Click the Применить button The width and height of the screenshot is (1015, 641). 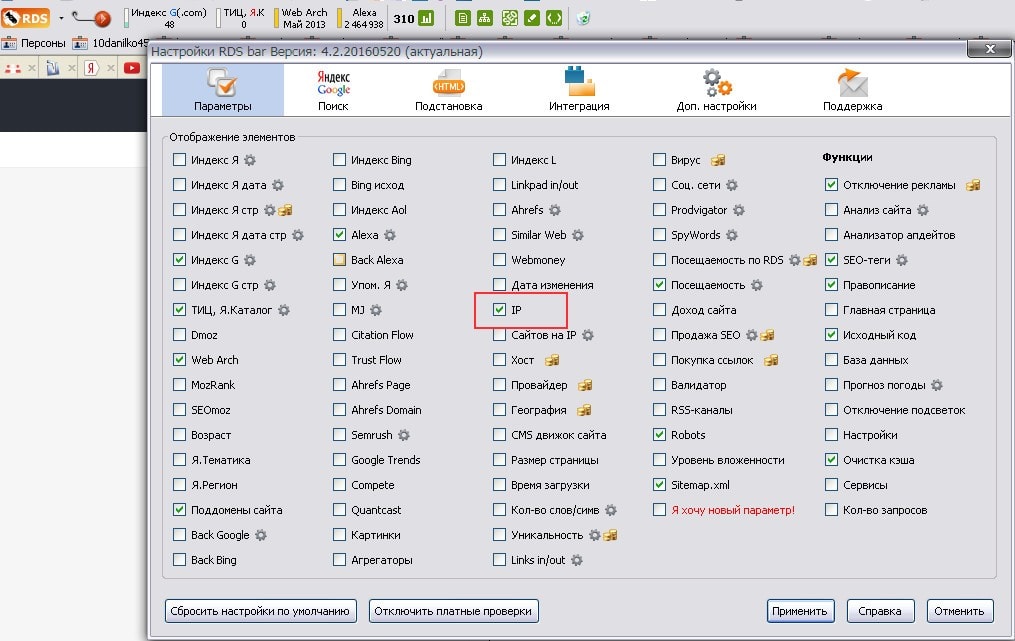tap(800, 611)
